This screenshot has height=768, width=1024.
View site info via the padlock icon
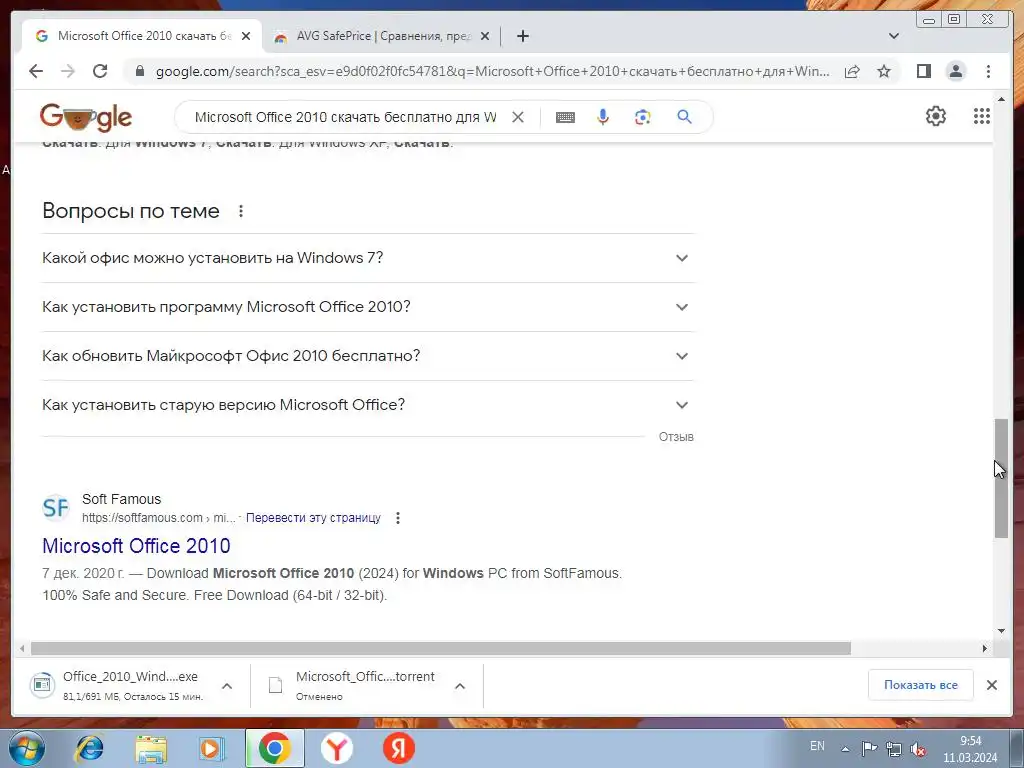click(139, 71)
